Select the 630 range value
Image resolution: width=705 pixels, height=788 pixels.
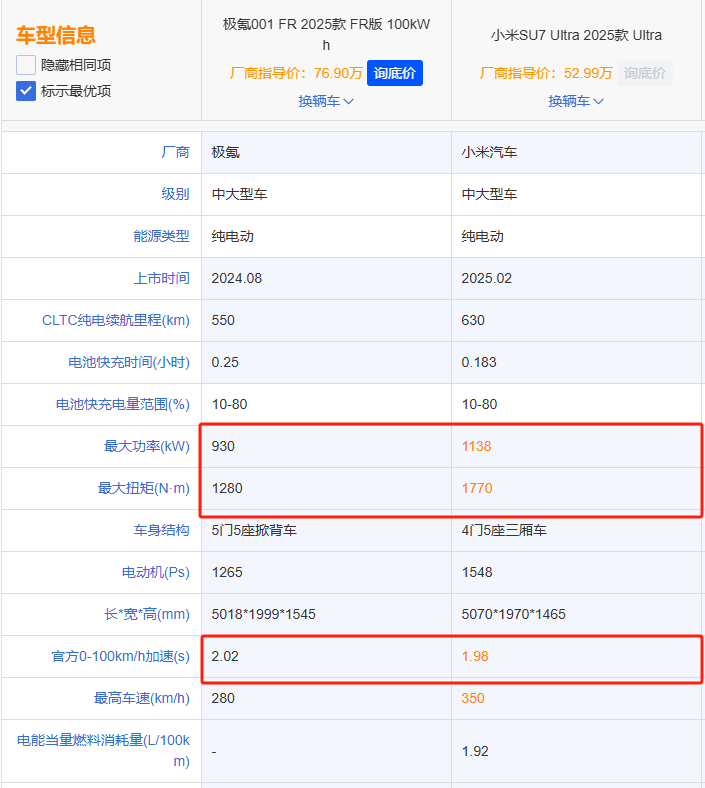click(x=473, y=320)
